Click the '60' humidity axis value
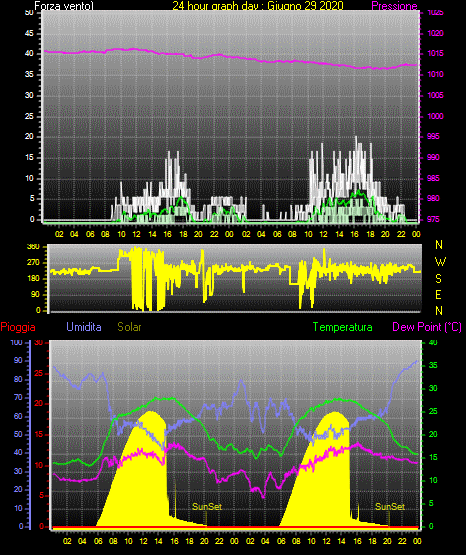Screen dimensions: 466x555 [18, 416]
